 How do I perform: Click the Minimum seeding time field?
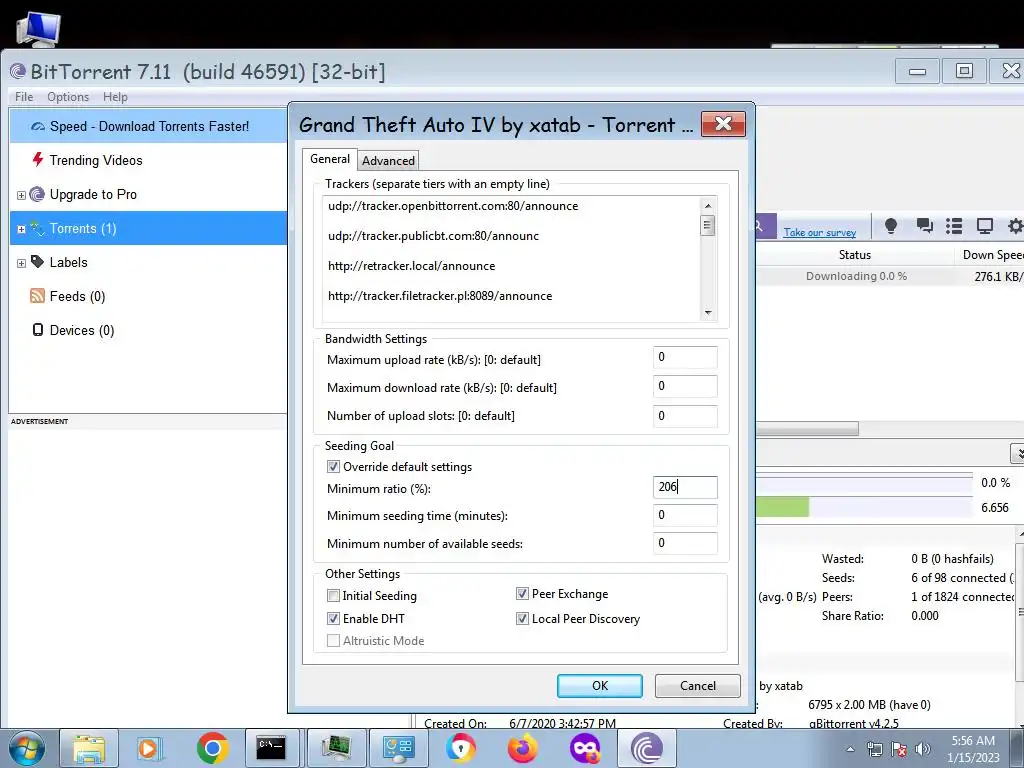tap(685, 515)
